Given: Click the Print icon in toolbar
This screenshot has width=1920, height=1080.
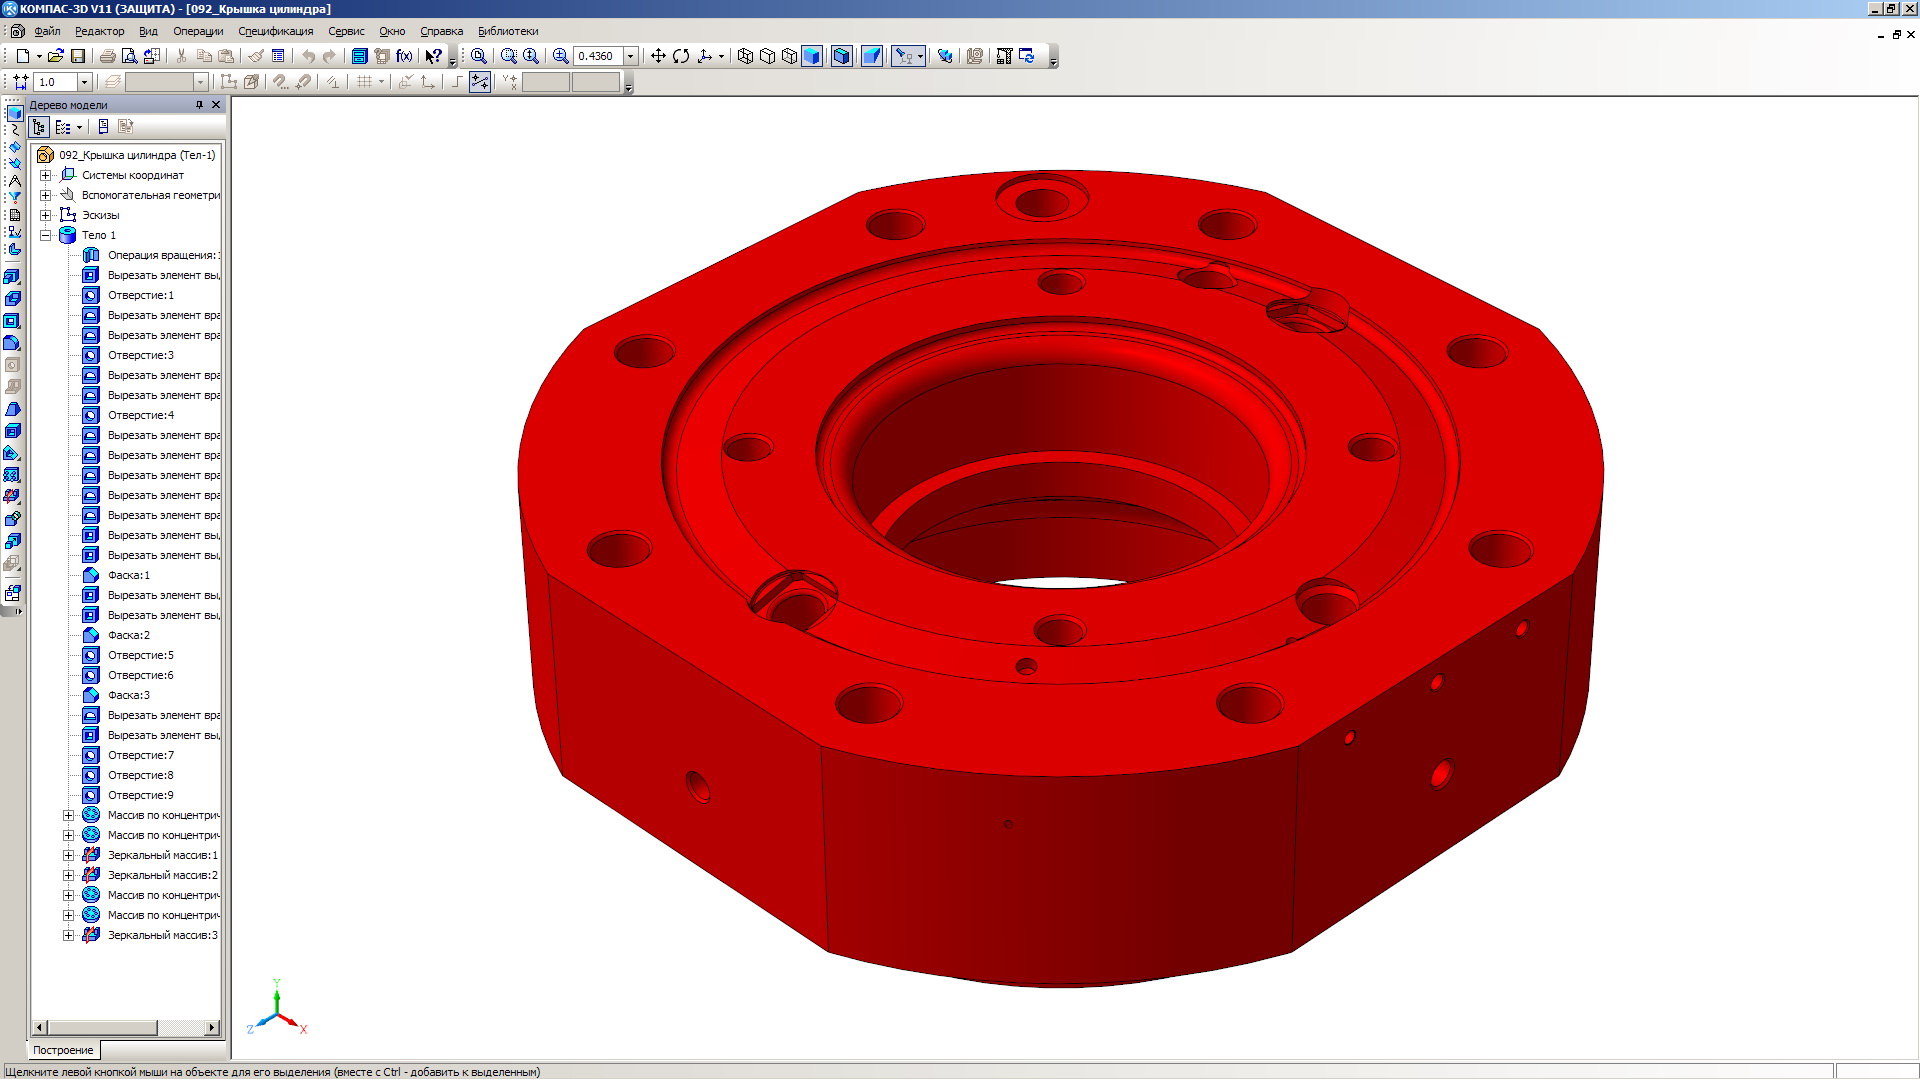Looking at the screenshot, I should click(107, 56).
